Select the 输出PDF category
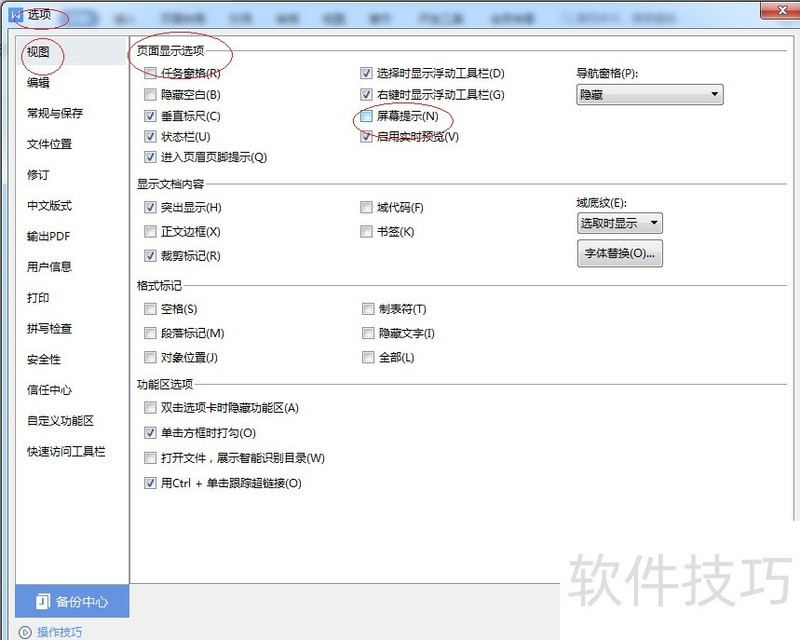The width and height of the screenshot is (800, 640). [48, 236]
